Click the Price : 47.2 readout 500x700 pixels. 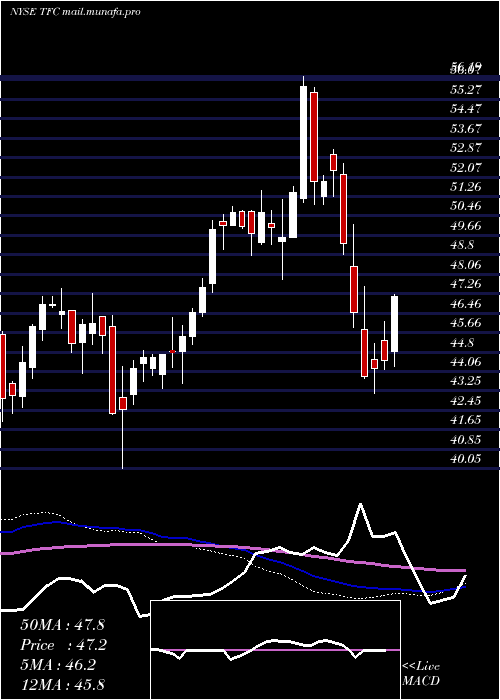point(62,645)
